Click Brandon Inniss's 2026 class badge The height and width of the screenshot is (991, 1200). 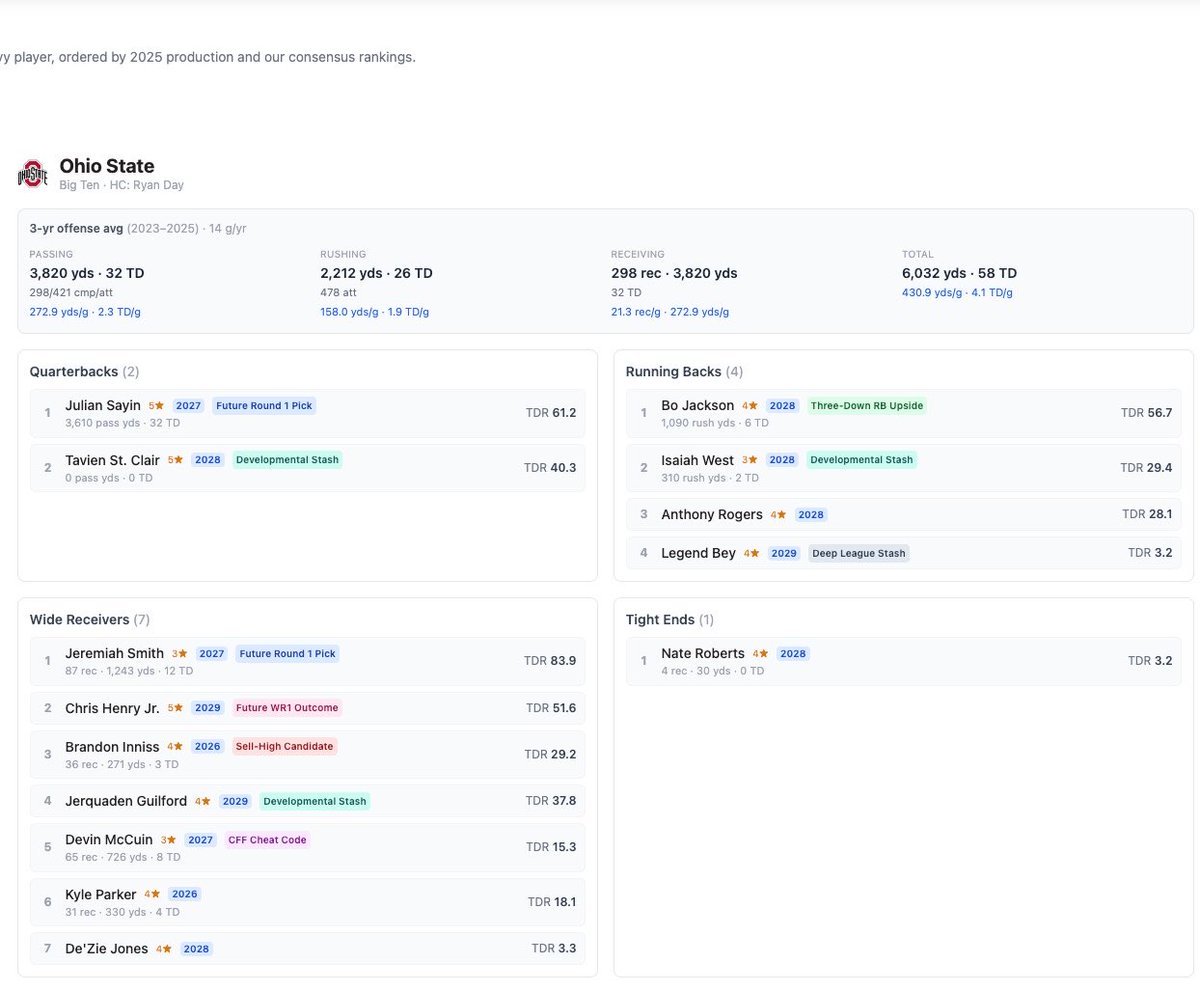click(208, 747)
